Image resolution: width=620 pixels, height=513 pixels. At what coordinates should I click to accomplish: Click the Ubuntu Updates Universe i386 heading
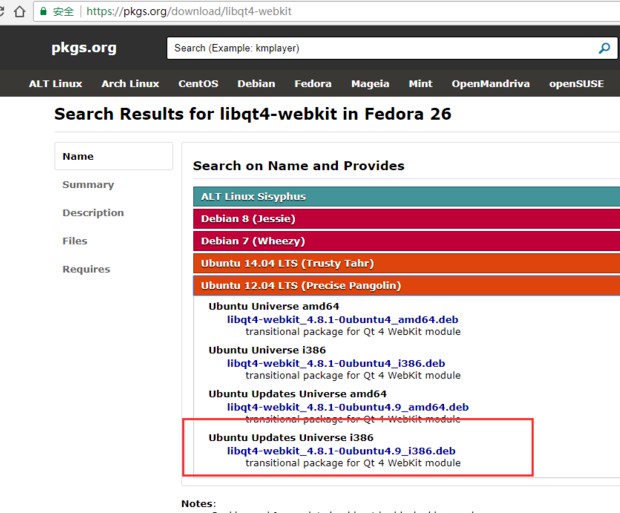[291, 438]
